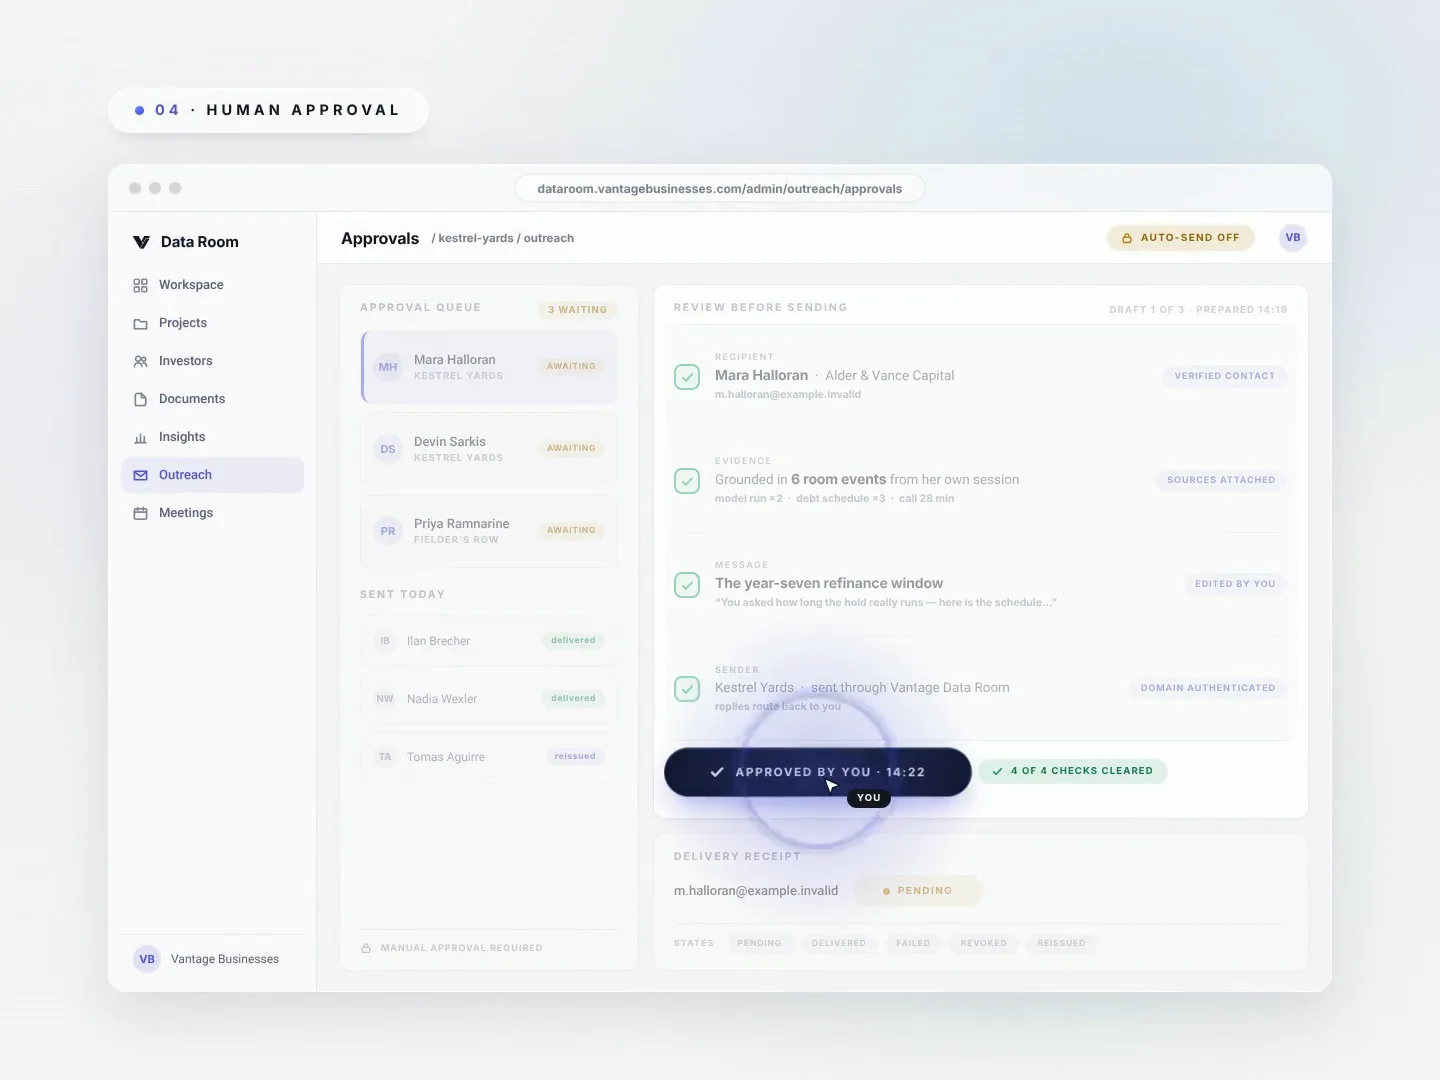Viewport: 1440px width, 1080px height.
Task: Open Tomas Aguirre sent item
Action: tap(489, 757)
